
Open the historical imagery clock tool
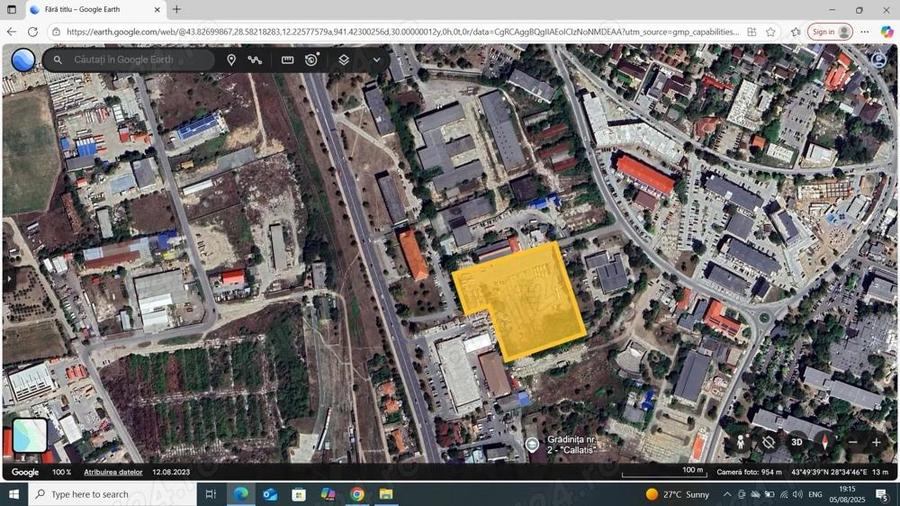coord(312,60)
